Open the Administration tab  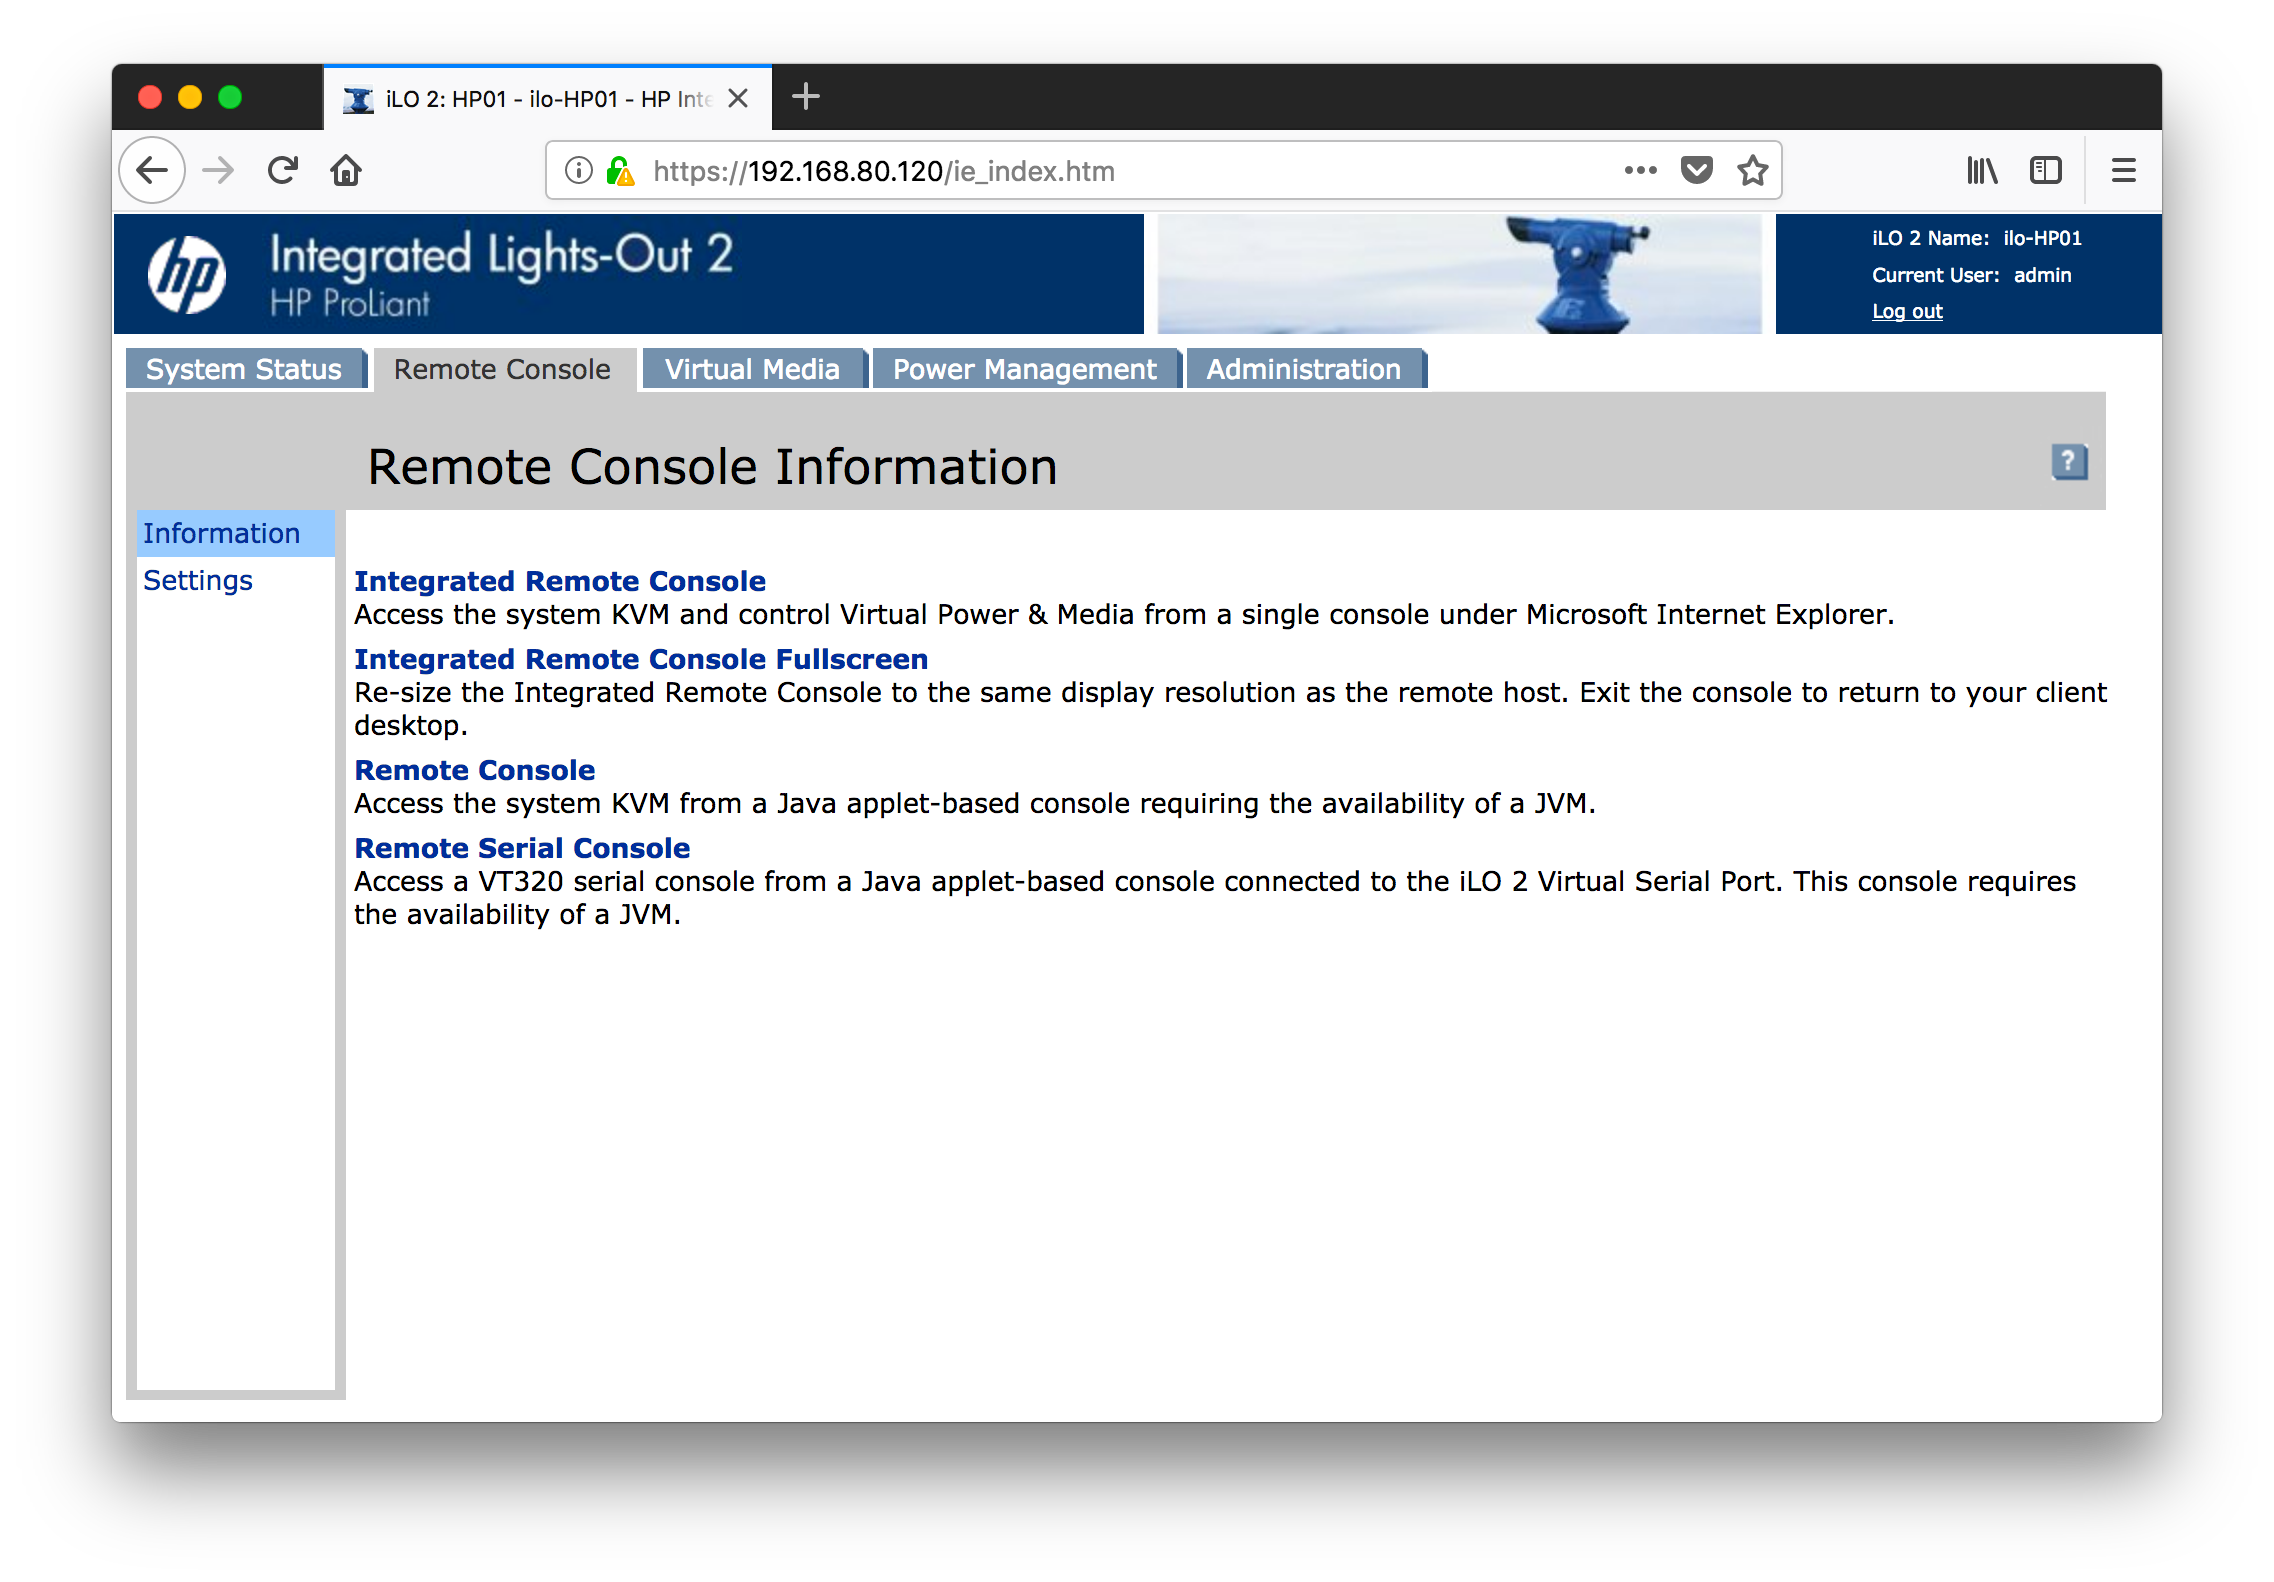(x=1303, y=369)
